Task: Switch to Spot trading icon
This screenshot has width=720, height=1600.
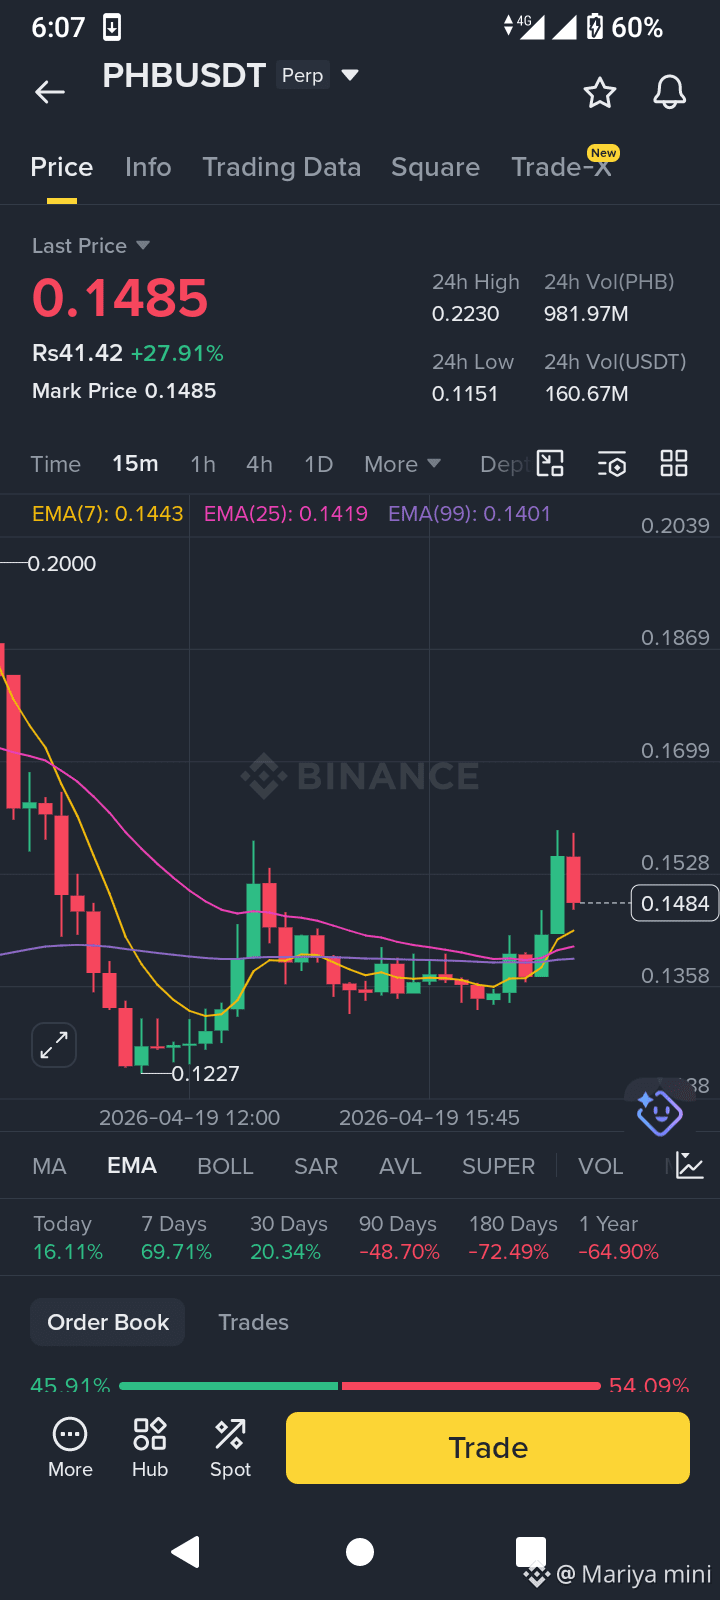Action: coord(230,1447)
